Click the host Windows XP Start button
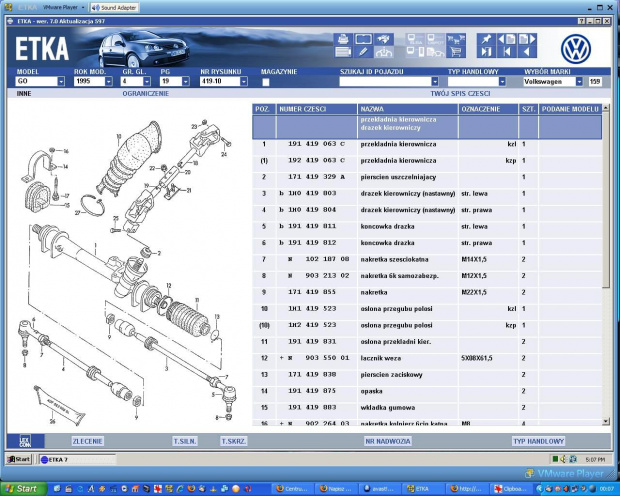The image size is (620, 496). tap(22, 489)
